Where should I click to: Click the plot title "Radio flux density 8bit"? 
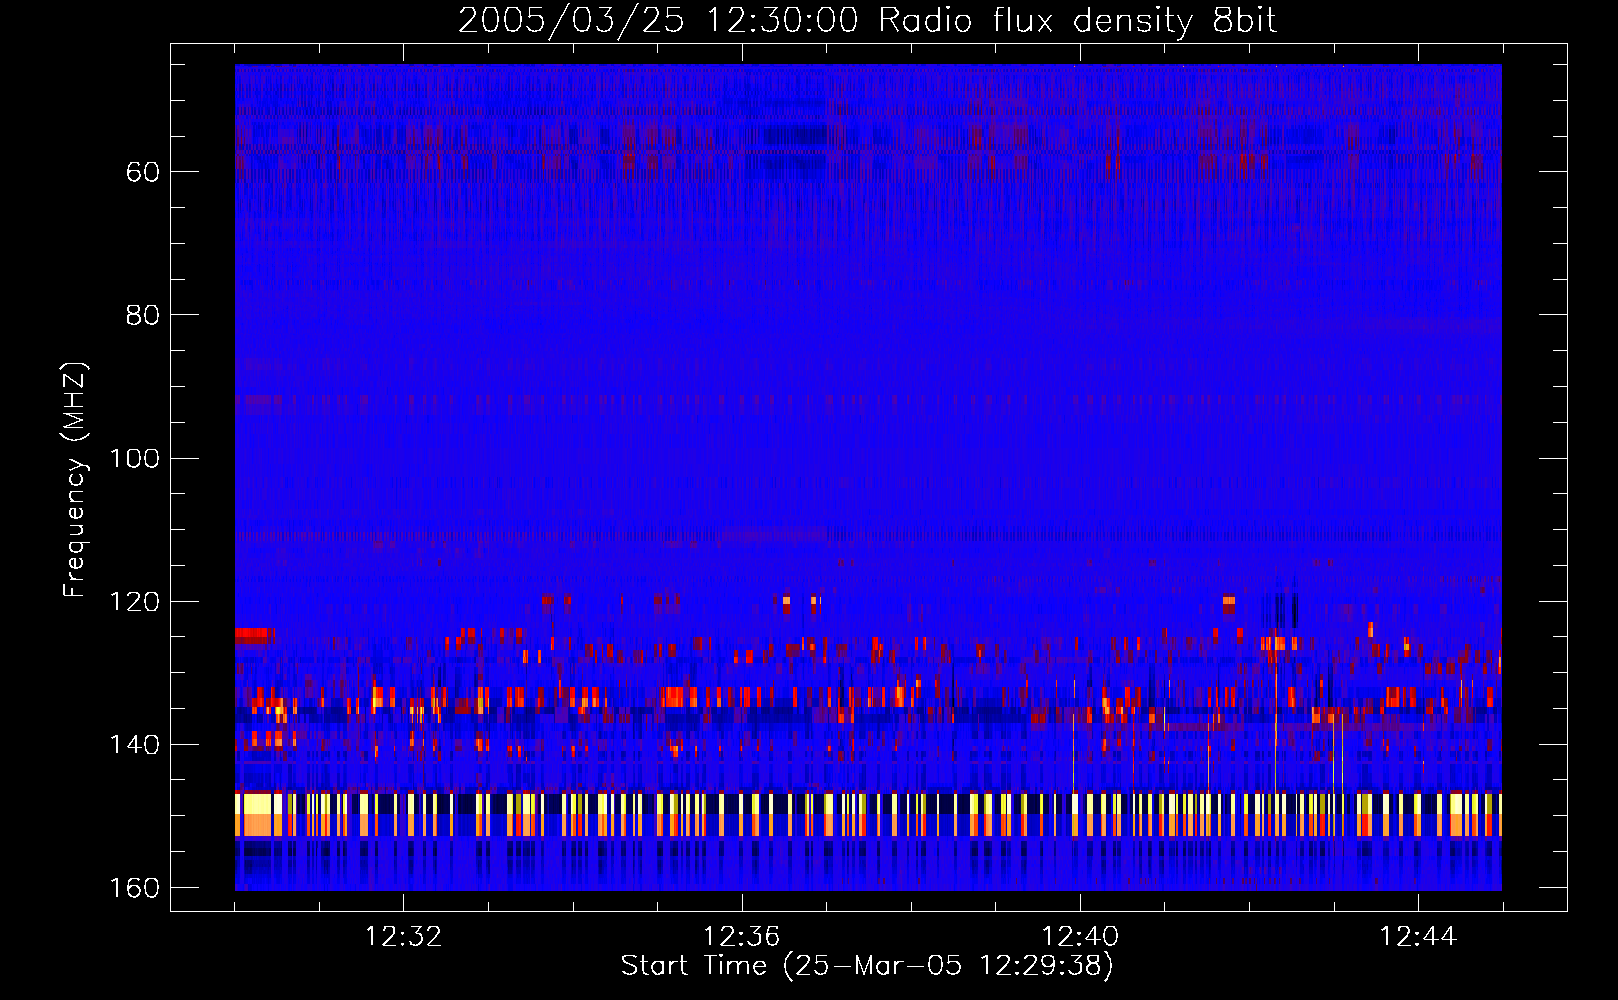point(1077,21)
